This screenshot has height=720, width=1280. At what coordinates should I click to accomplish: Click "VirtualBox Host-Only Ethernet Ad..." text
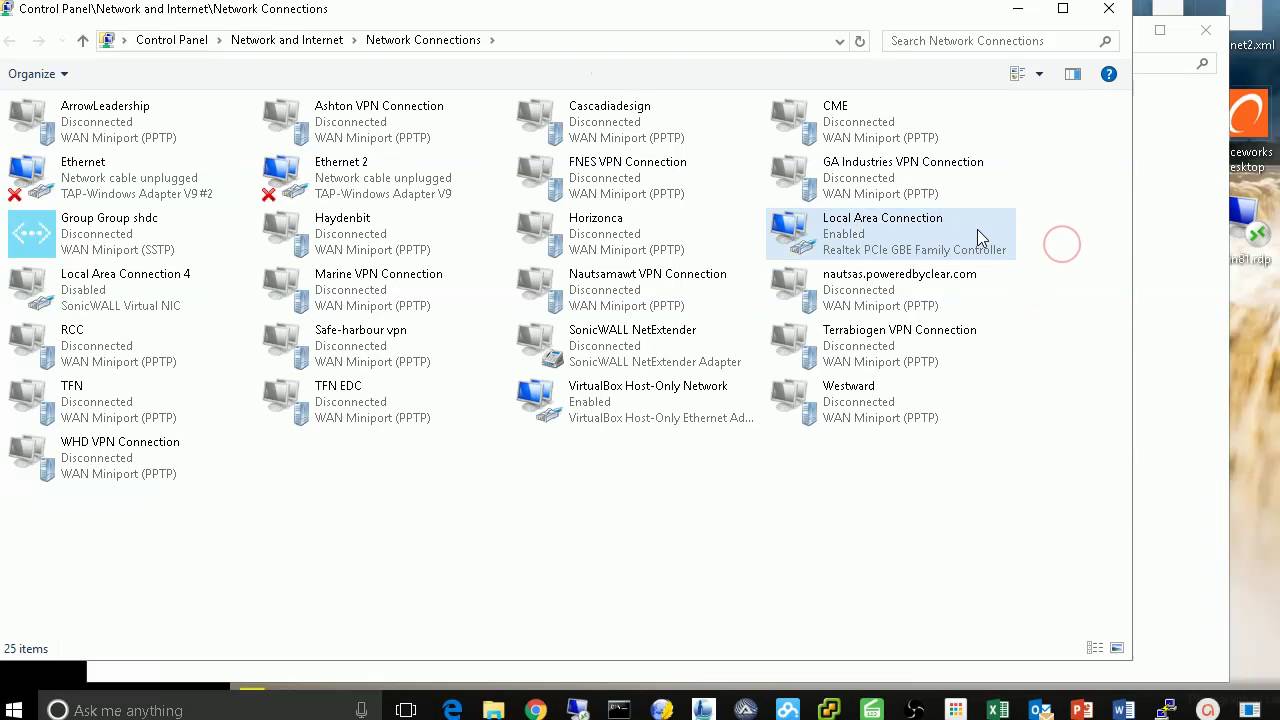(661, 418)
